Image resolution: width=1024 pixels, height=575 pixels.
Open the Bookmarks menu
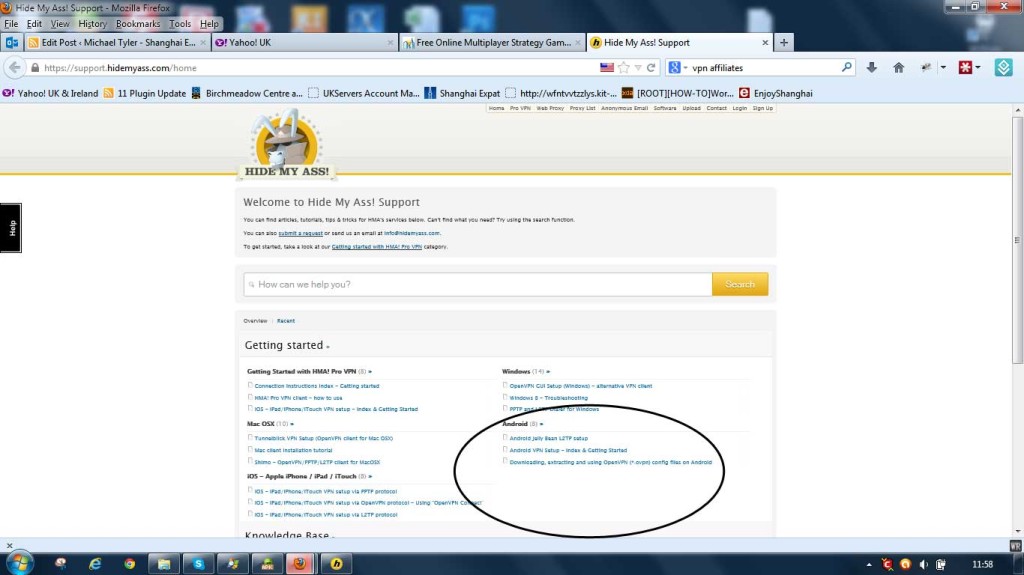[137, 23]
